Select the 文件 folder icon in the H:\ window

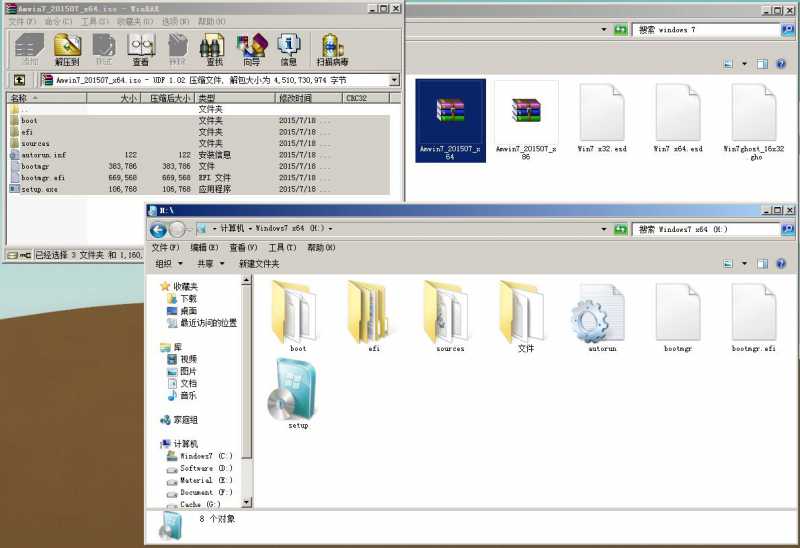tap(526, 316)
